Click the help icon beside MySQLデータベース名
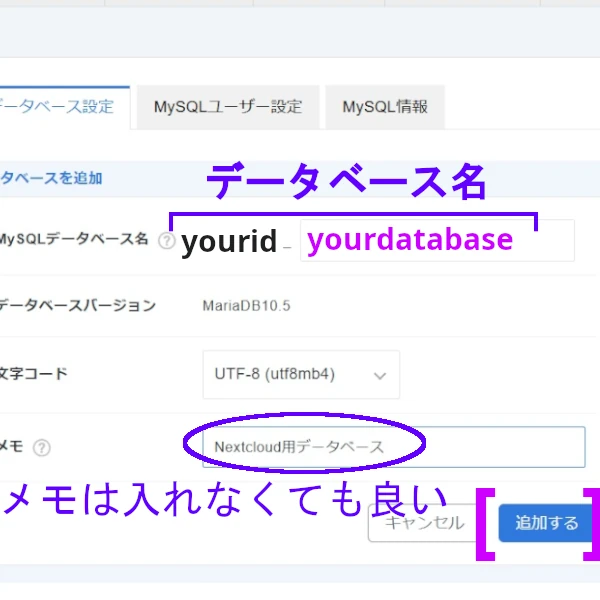The height and width of the screenshot is (600, 600). [167, 241]
